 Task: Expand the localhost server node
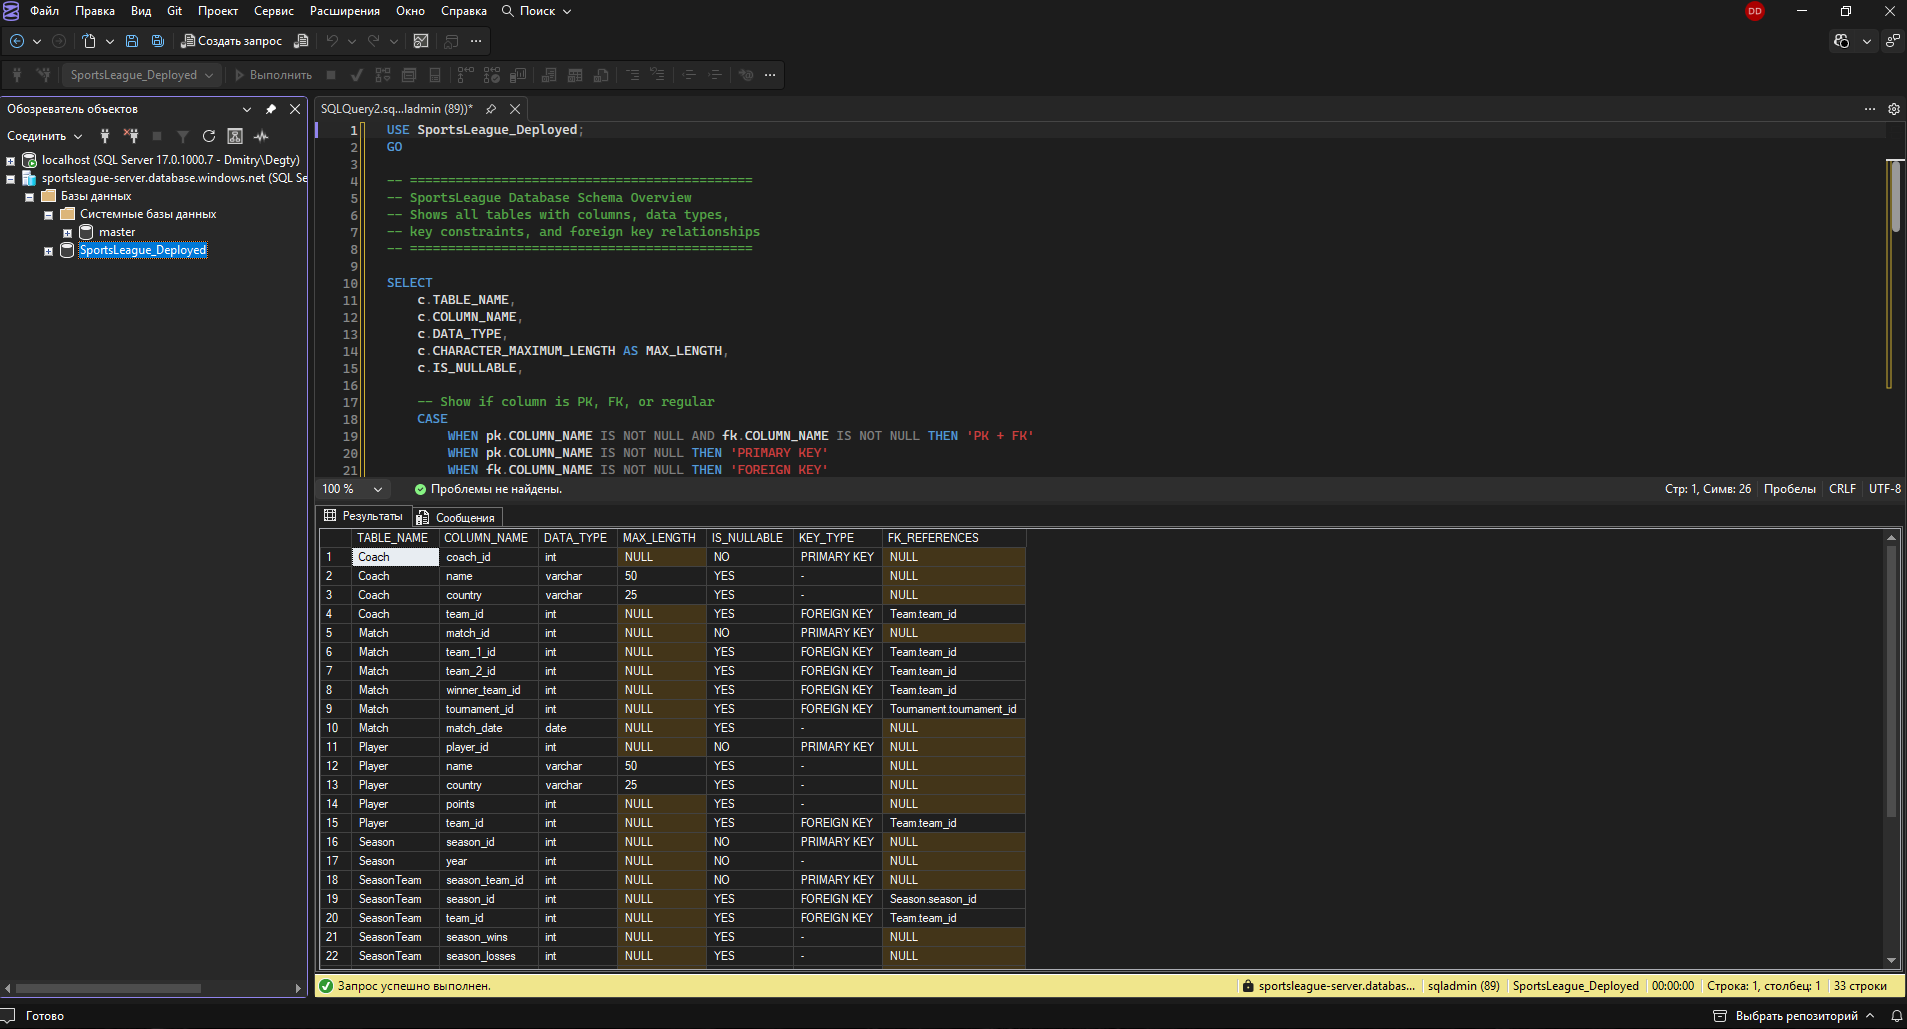pyautogui.click(x=10, y=160)
